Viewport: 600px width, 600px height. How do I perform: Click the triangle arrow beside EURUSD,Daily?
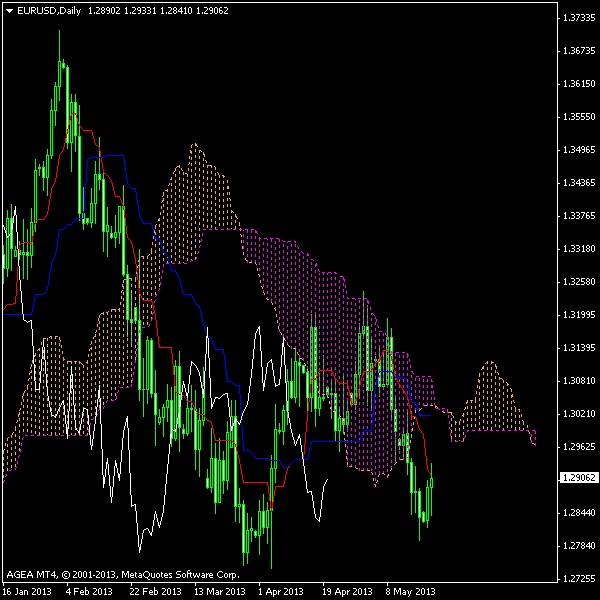(9, 10)
